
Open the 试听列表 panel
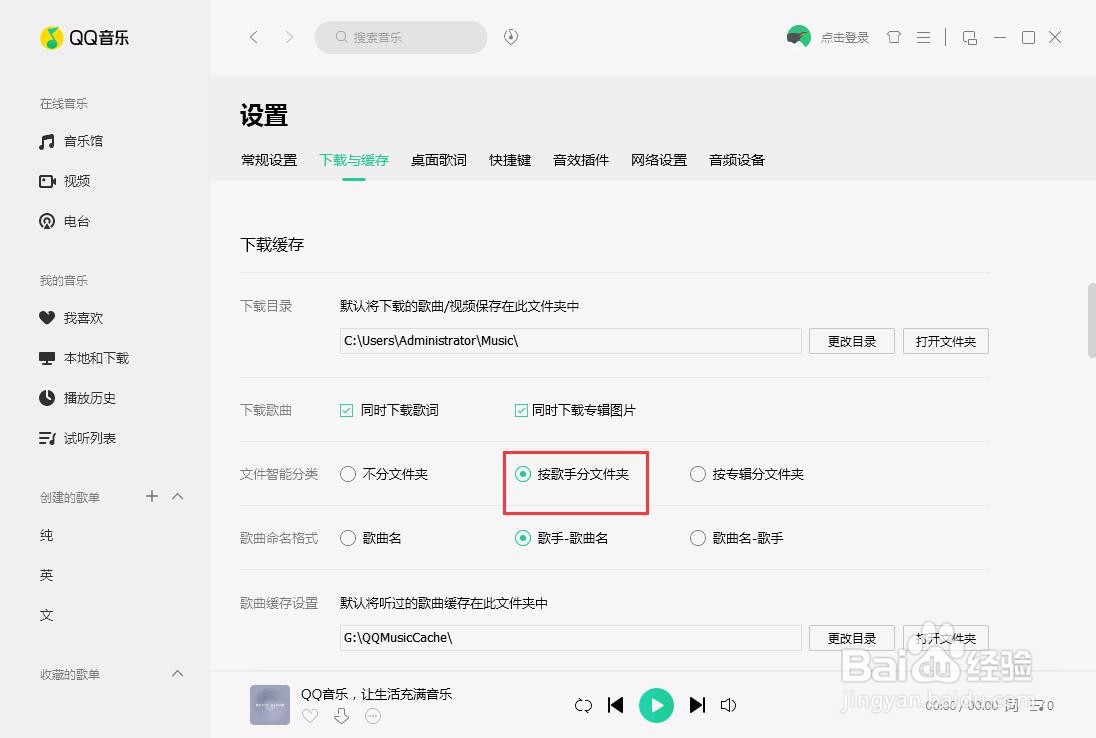click(85, 437)
